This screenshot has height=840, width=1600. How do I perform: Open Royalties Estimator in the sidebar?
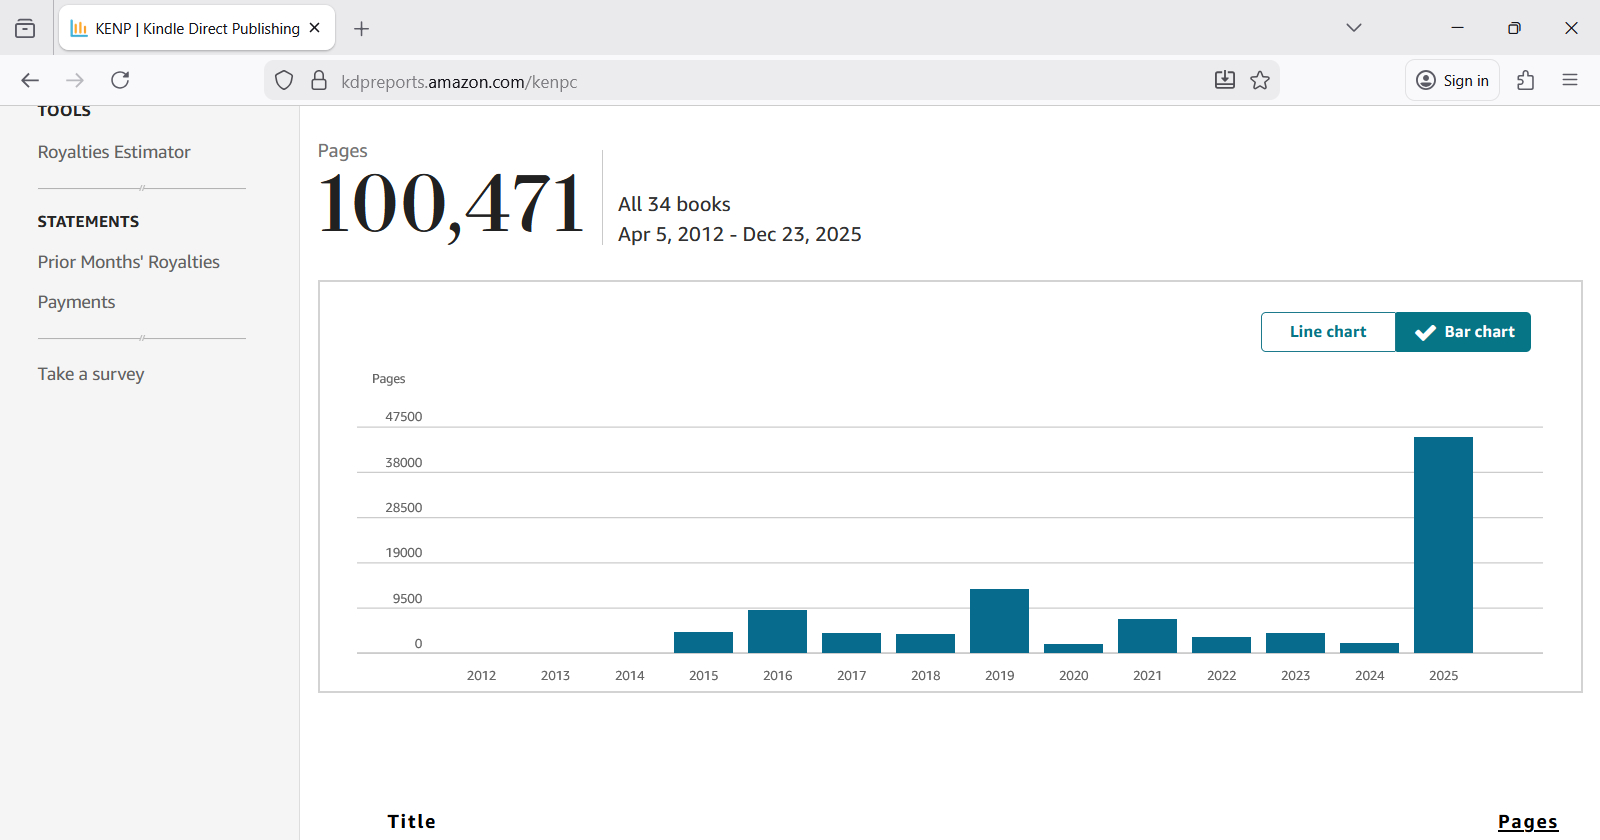pos(114,152)
